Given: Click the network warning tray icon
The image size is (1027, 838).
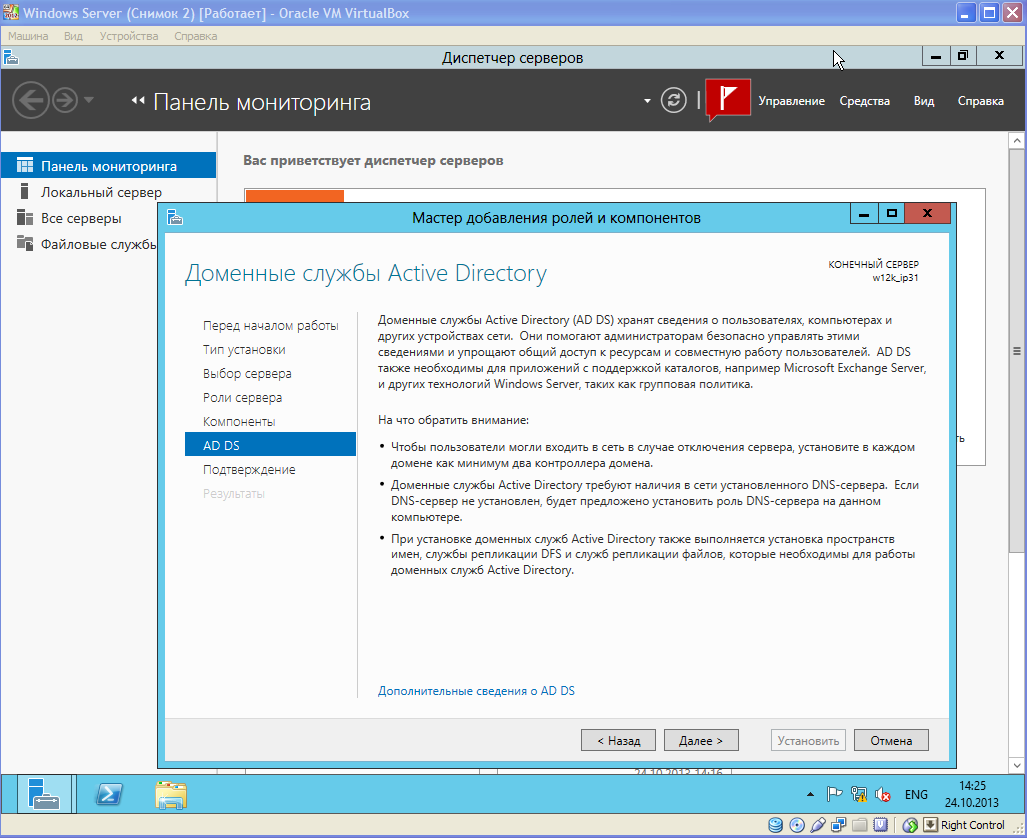Looking at the screenshot, I should 859,794.
